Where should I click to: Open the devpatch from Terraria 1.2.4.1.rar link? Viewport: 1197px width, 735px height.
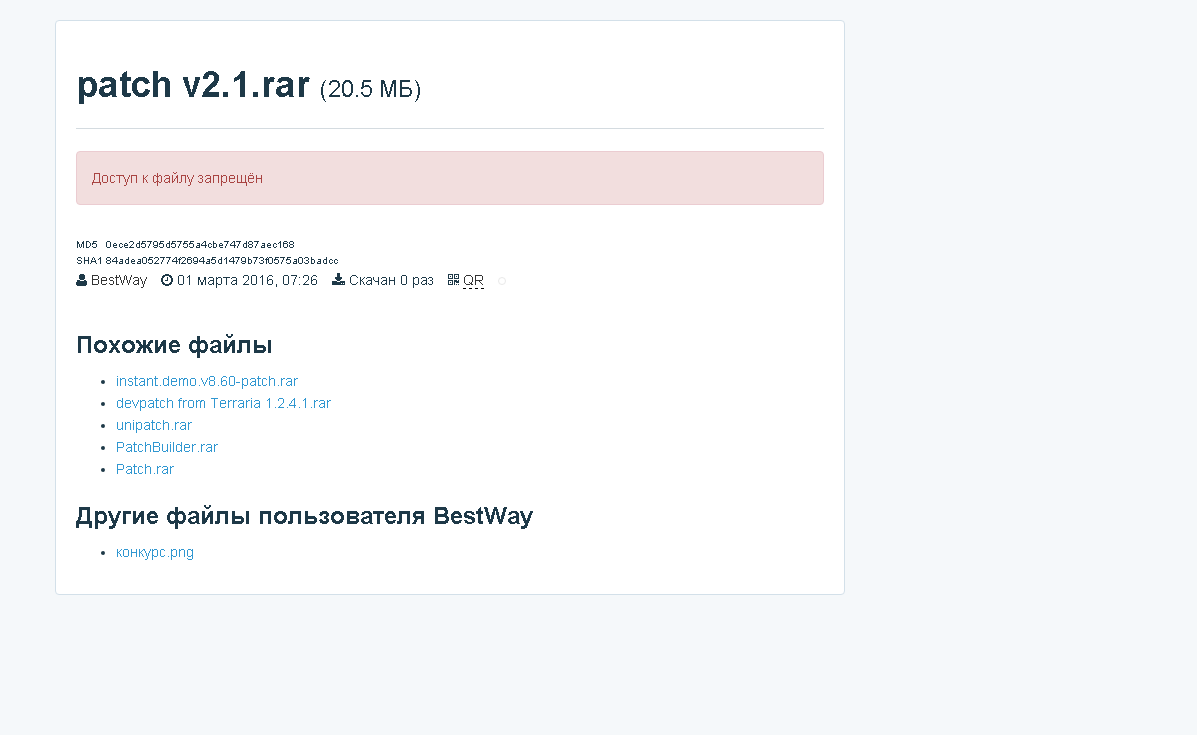pos(223,403)
